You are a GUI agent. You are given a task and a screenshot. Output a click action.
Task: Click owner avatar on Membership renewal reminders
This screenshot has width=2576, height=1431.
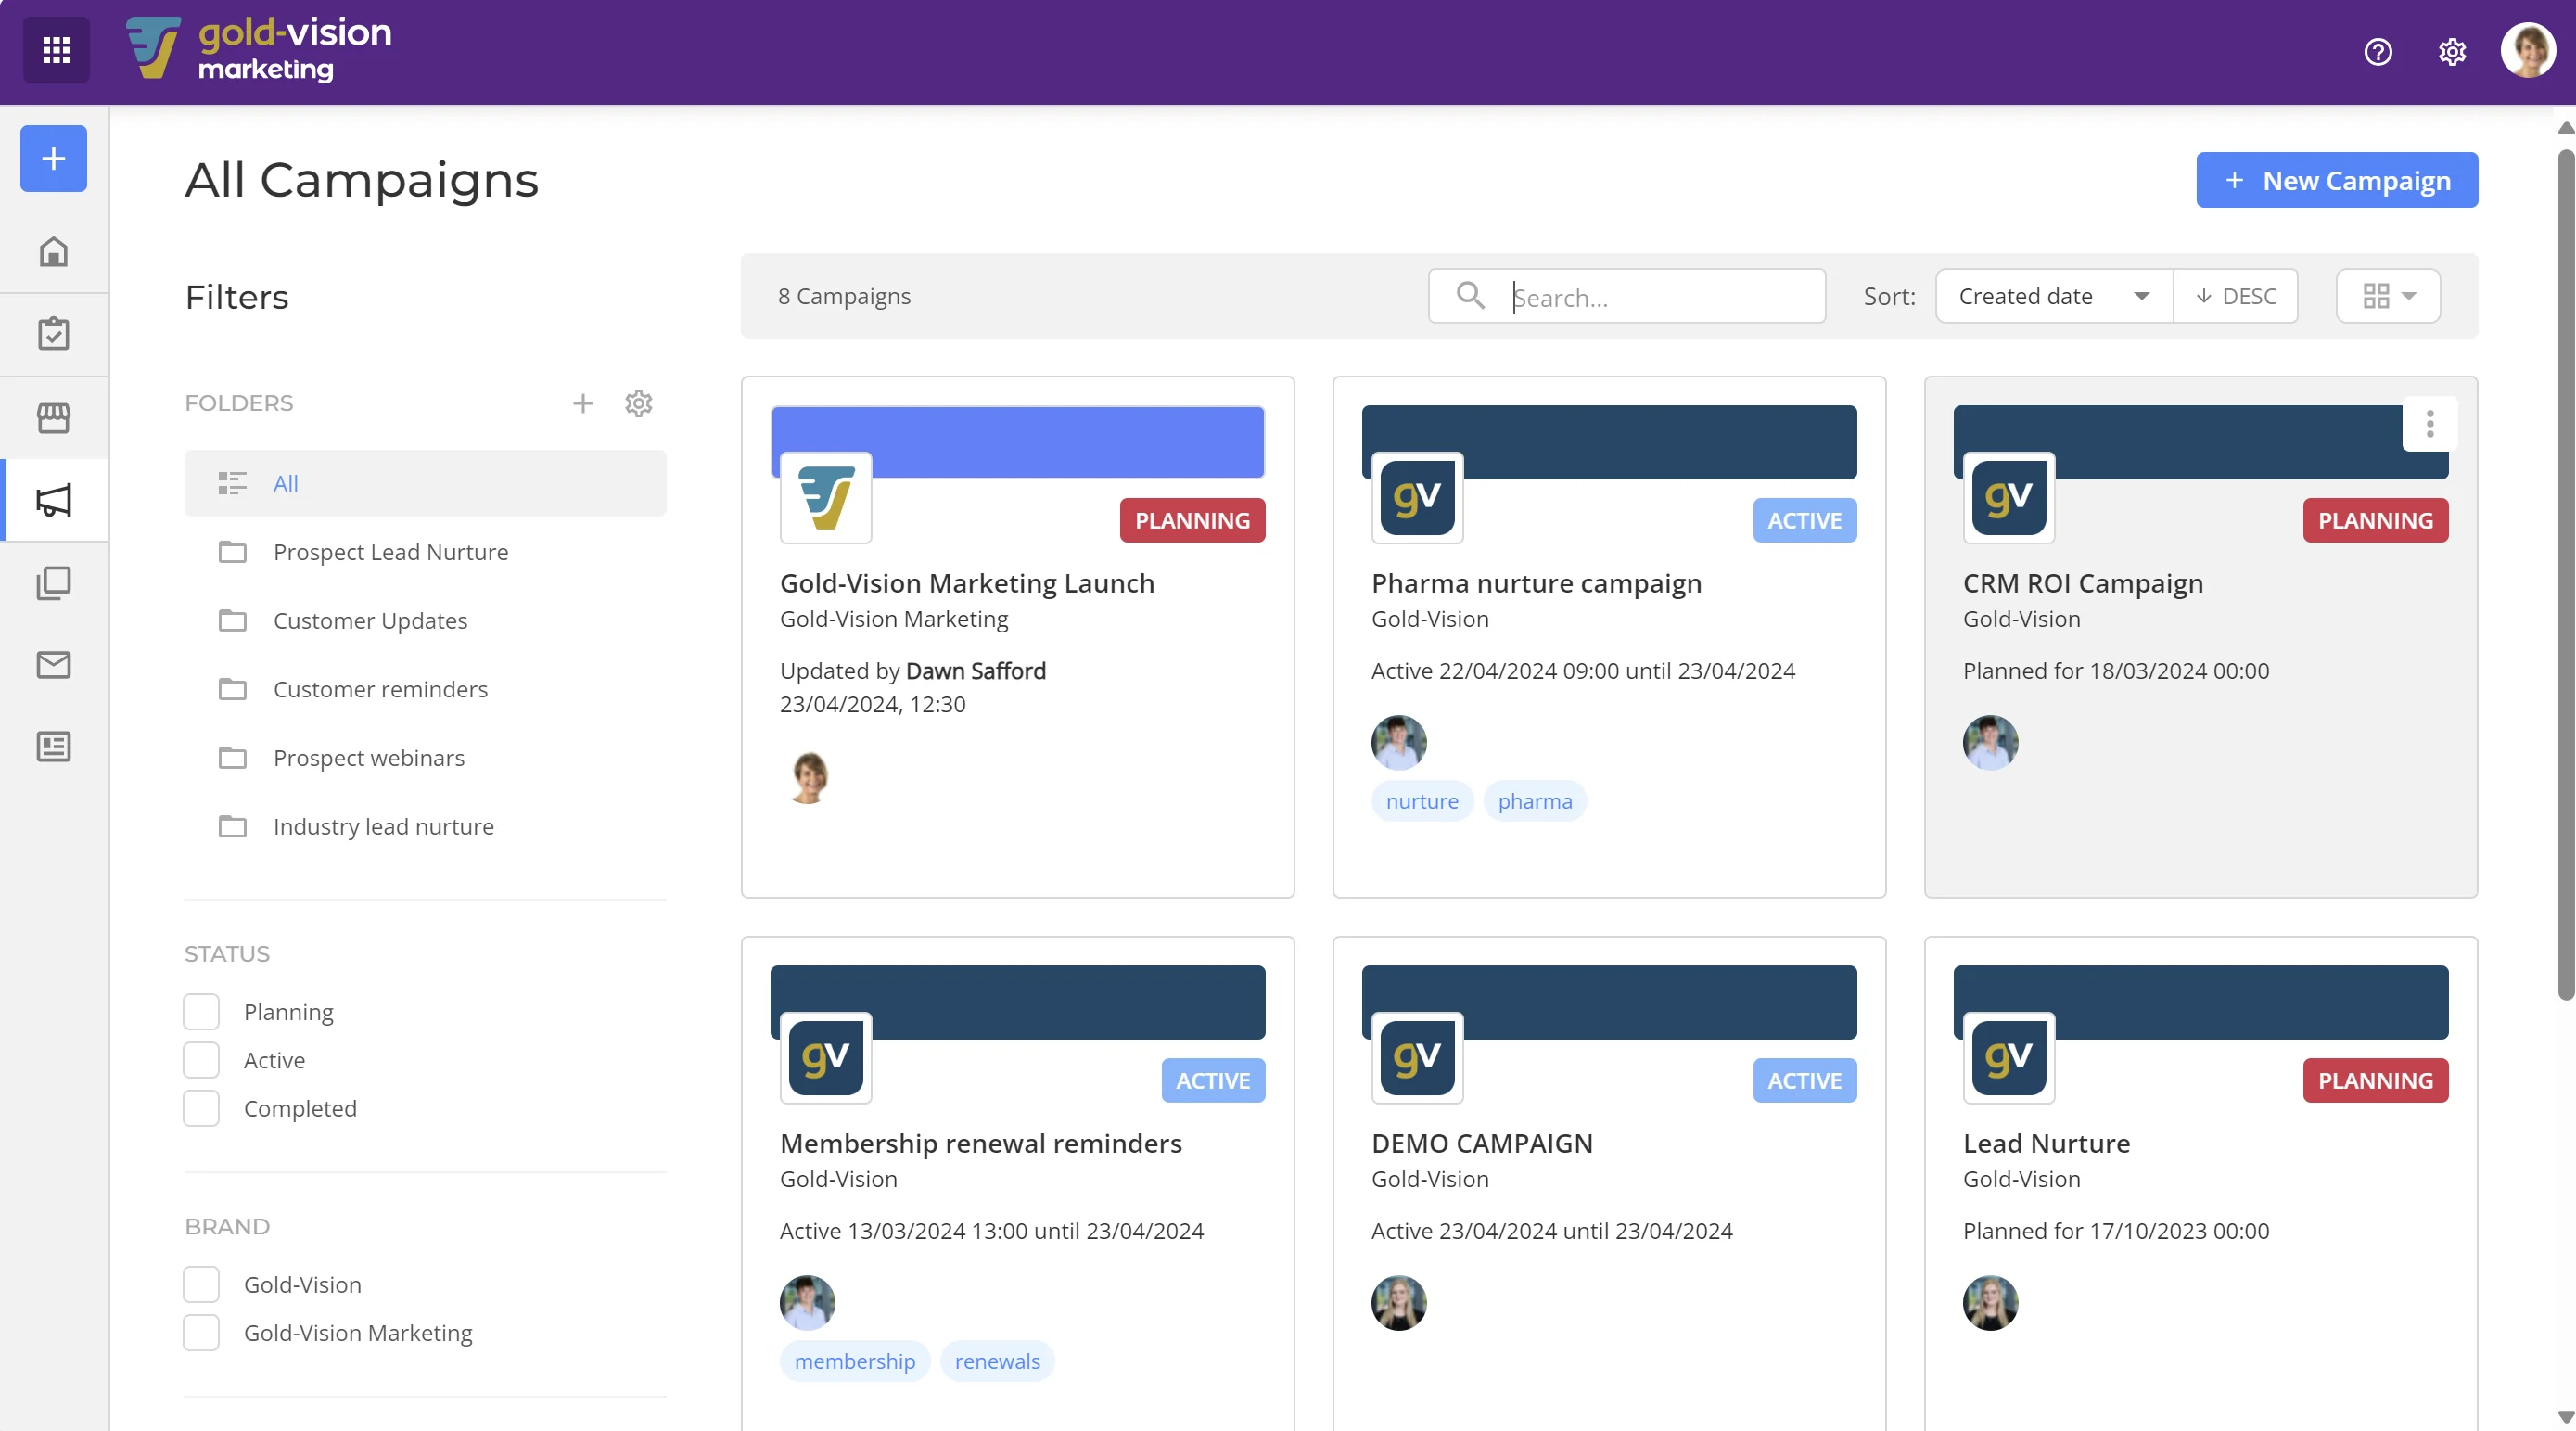(808, 1302)
